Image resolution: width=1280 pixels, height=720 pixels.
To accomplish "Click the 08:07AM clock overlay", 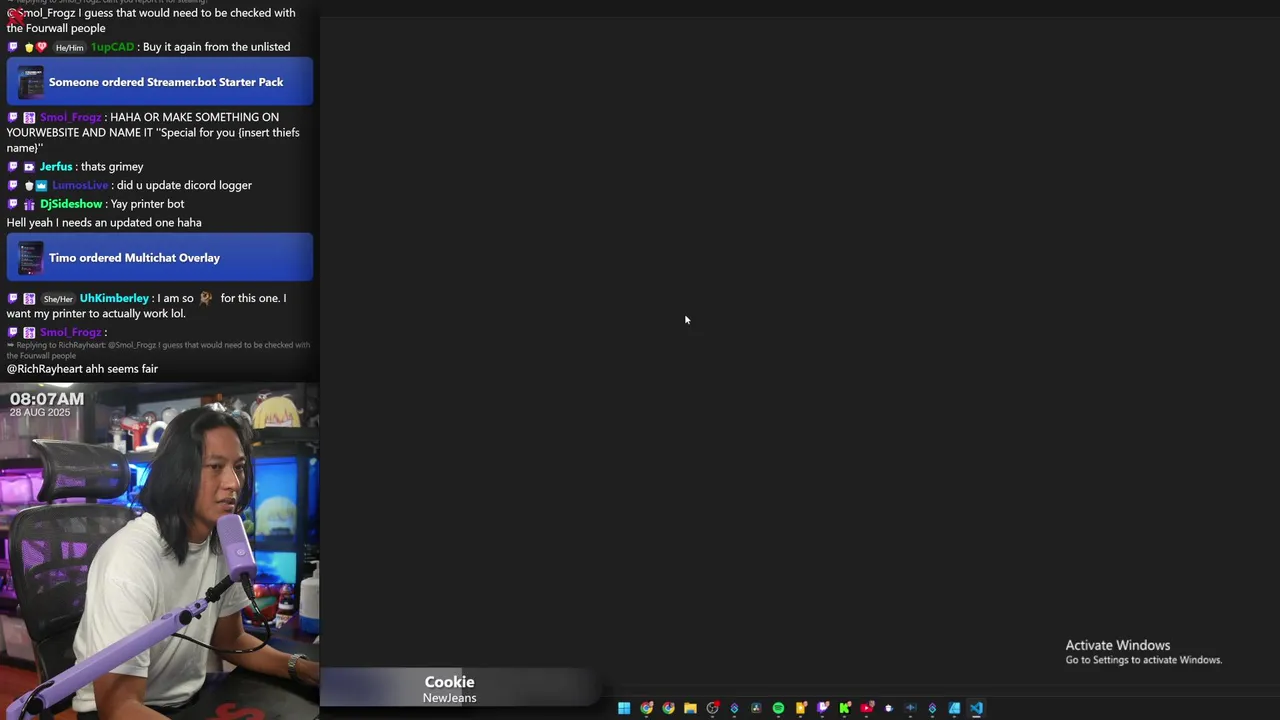I will point(47,399).
